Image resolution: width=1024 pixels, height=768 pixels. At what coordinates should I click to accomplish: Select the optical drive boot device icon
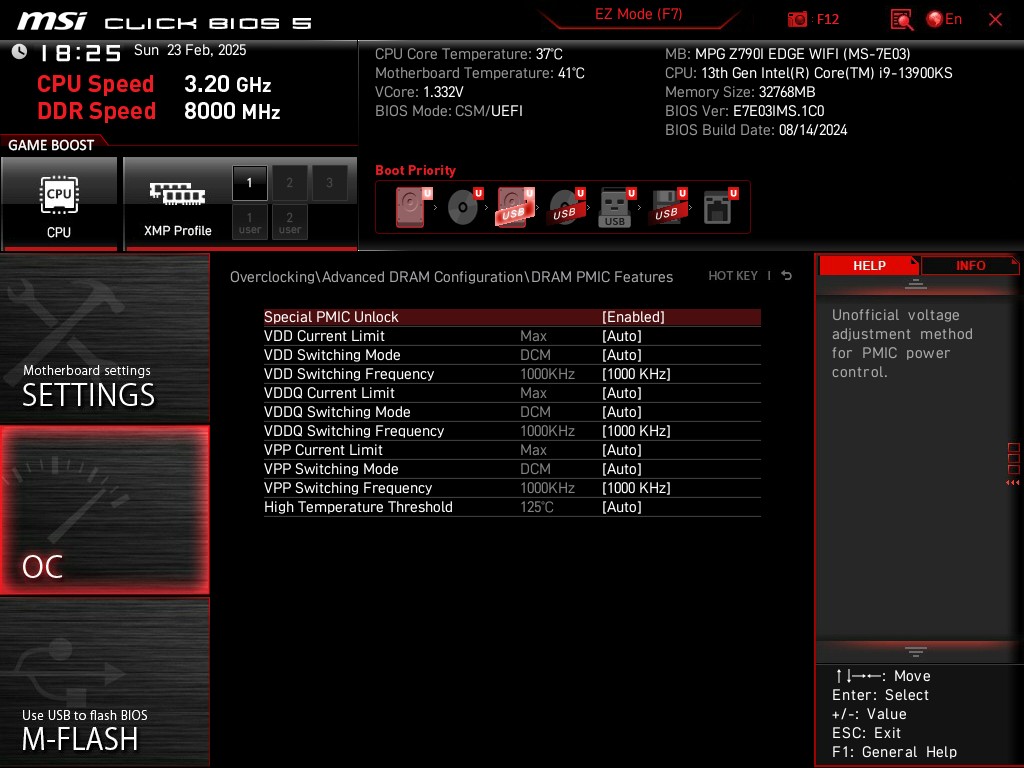464,207
